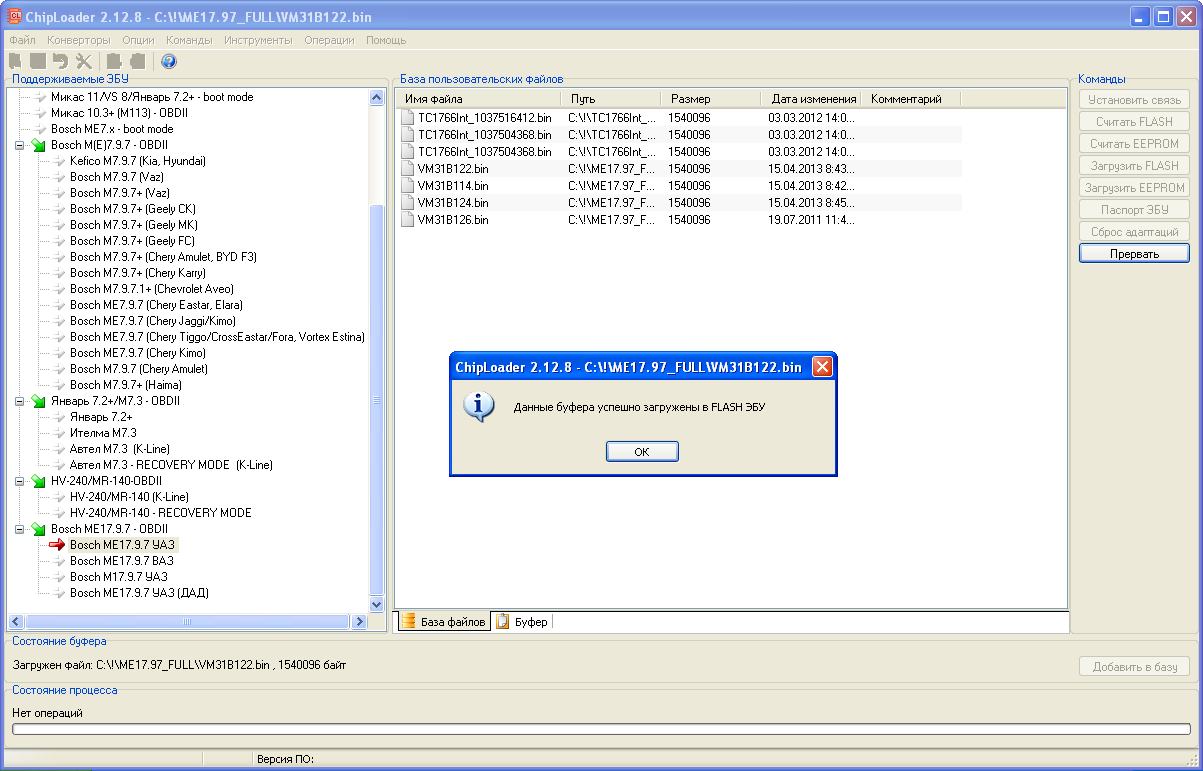The width and height of the screenshot is (1203, 771).
Task: Close the dialog with red X button
Action: (x=822, y=367)
